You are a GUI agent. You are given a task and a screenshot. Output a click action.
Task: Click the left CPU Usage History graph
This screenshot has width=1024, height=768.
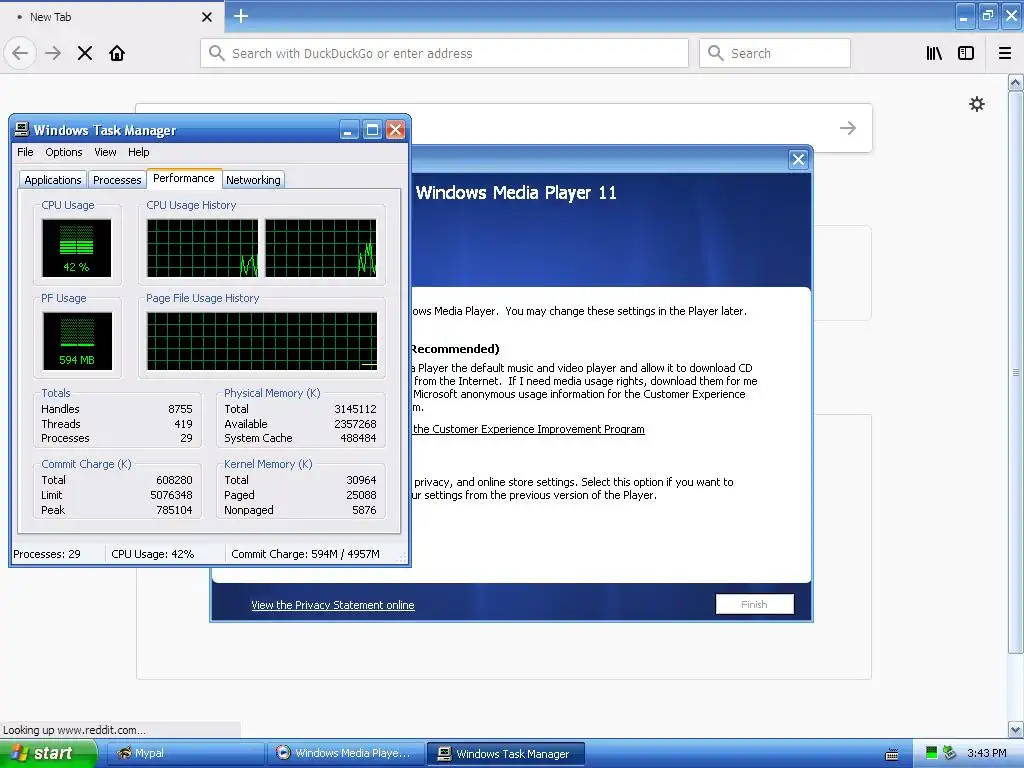coord(202,248)
